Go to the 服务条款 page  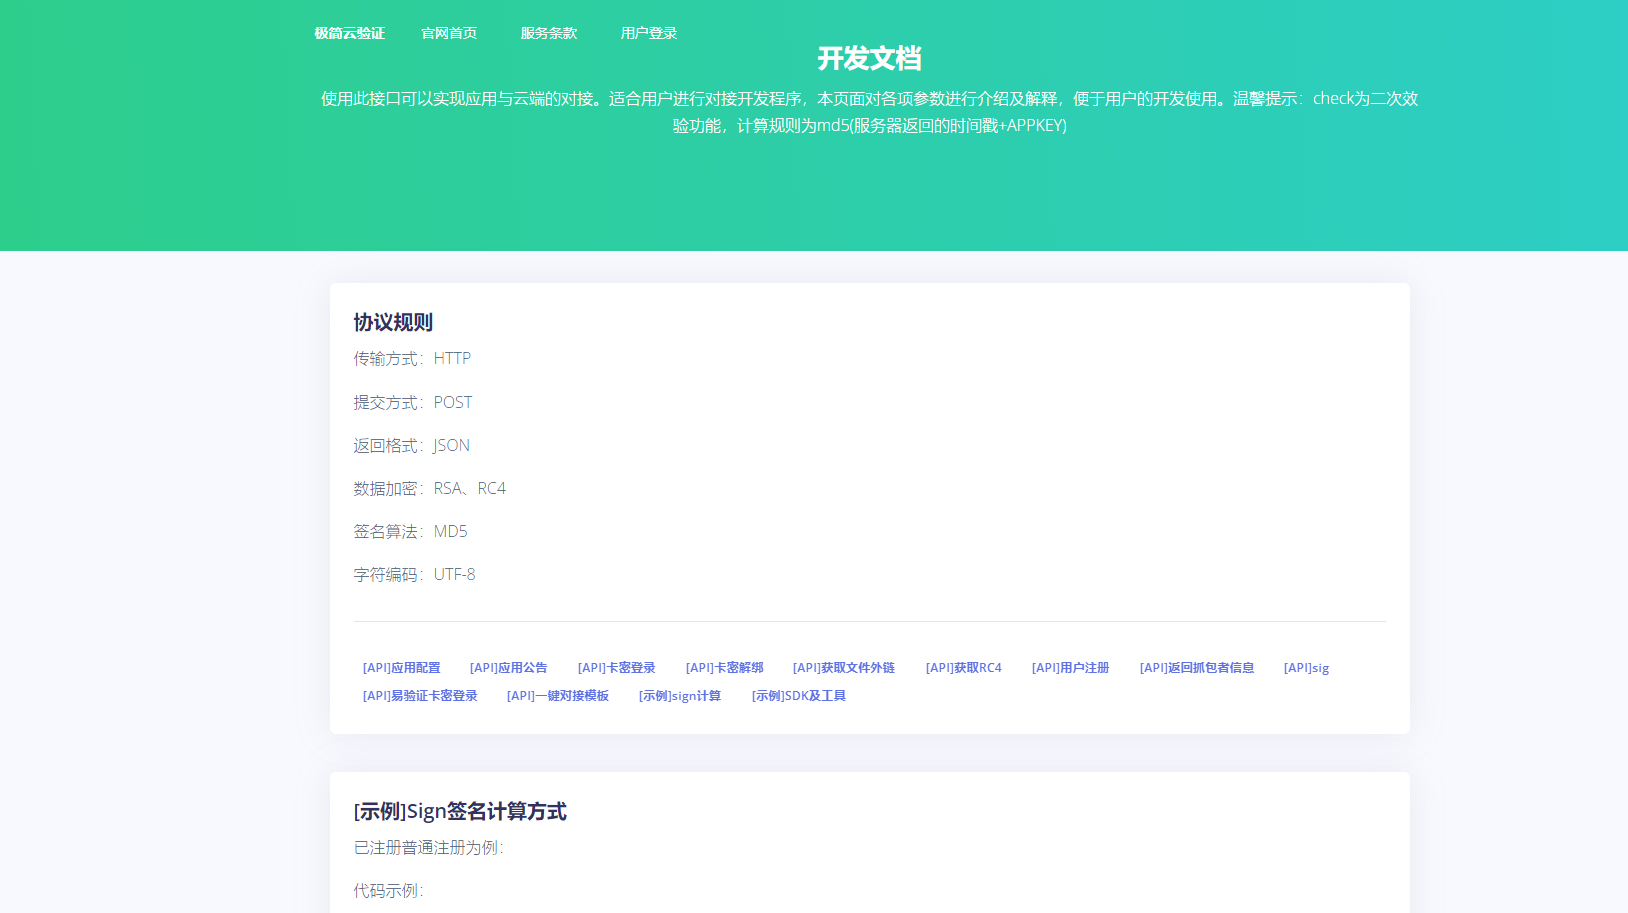[548, 33]
